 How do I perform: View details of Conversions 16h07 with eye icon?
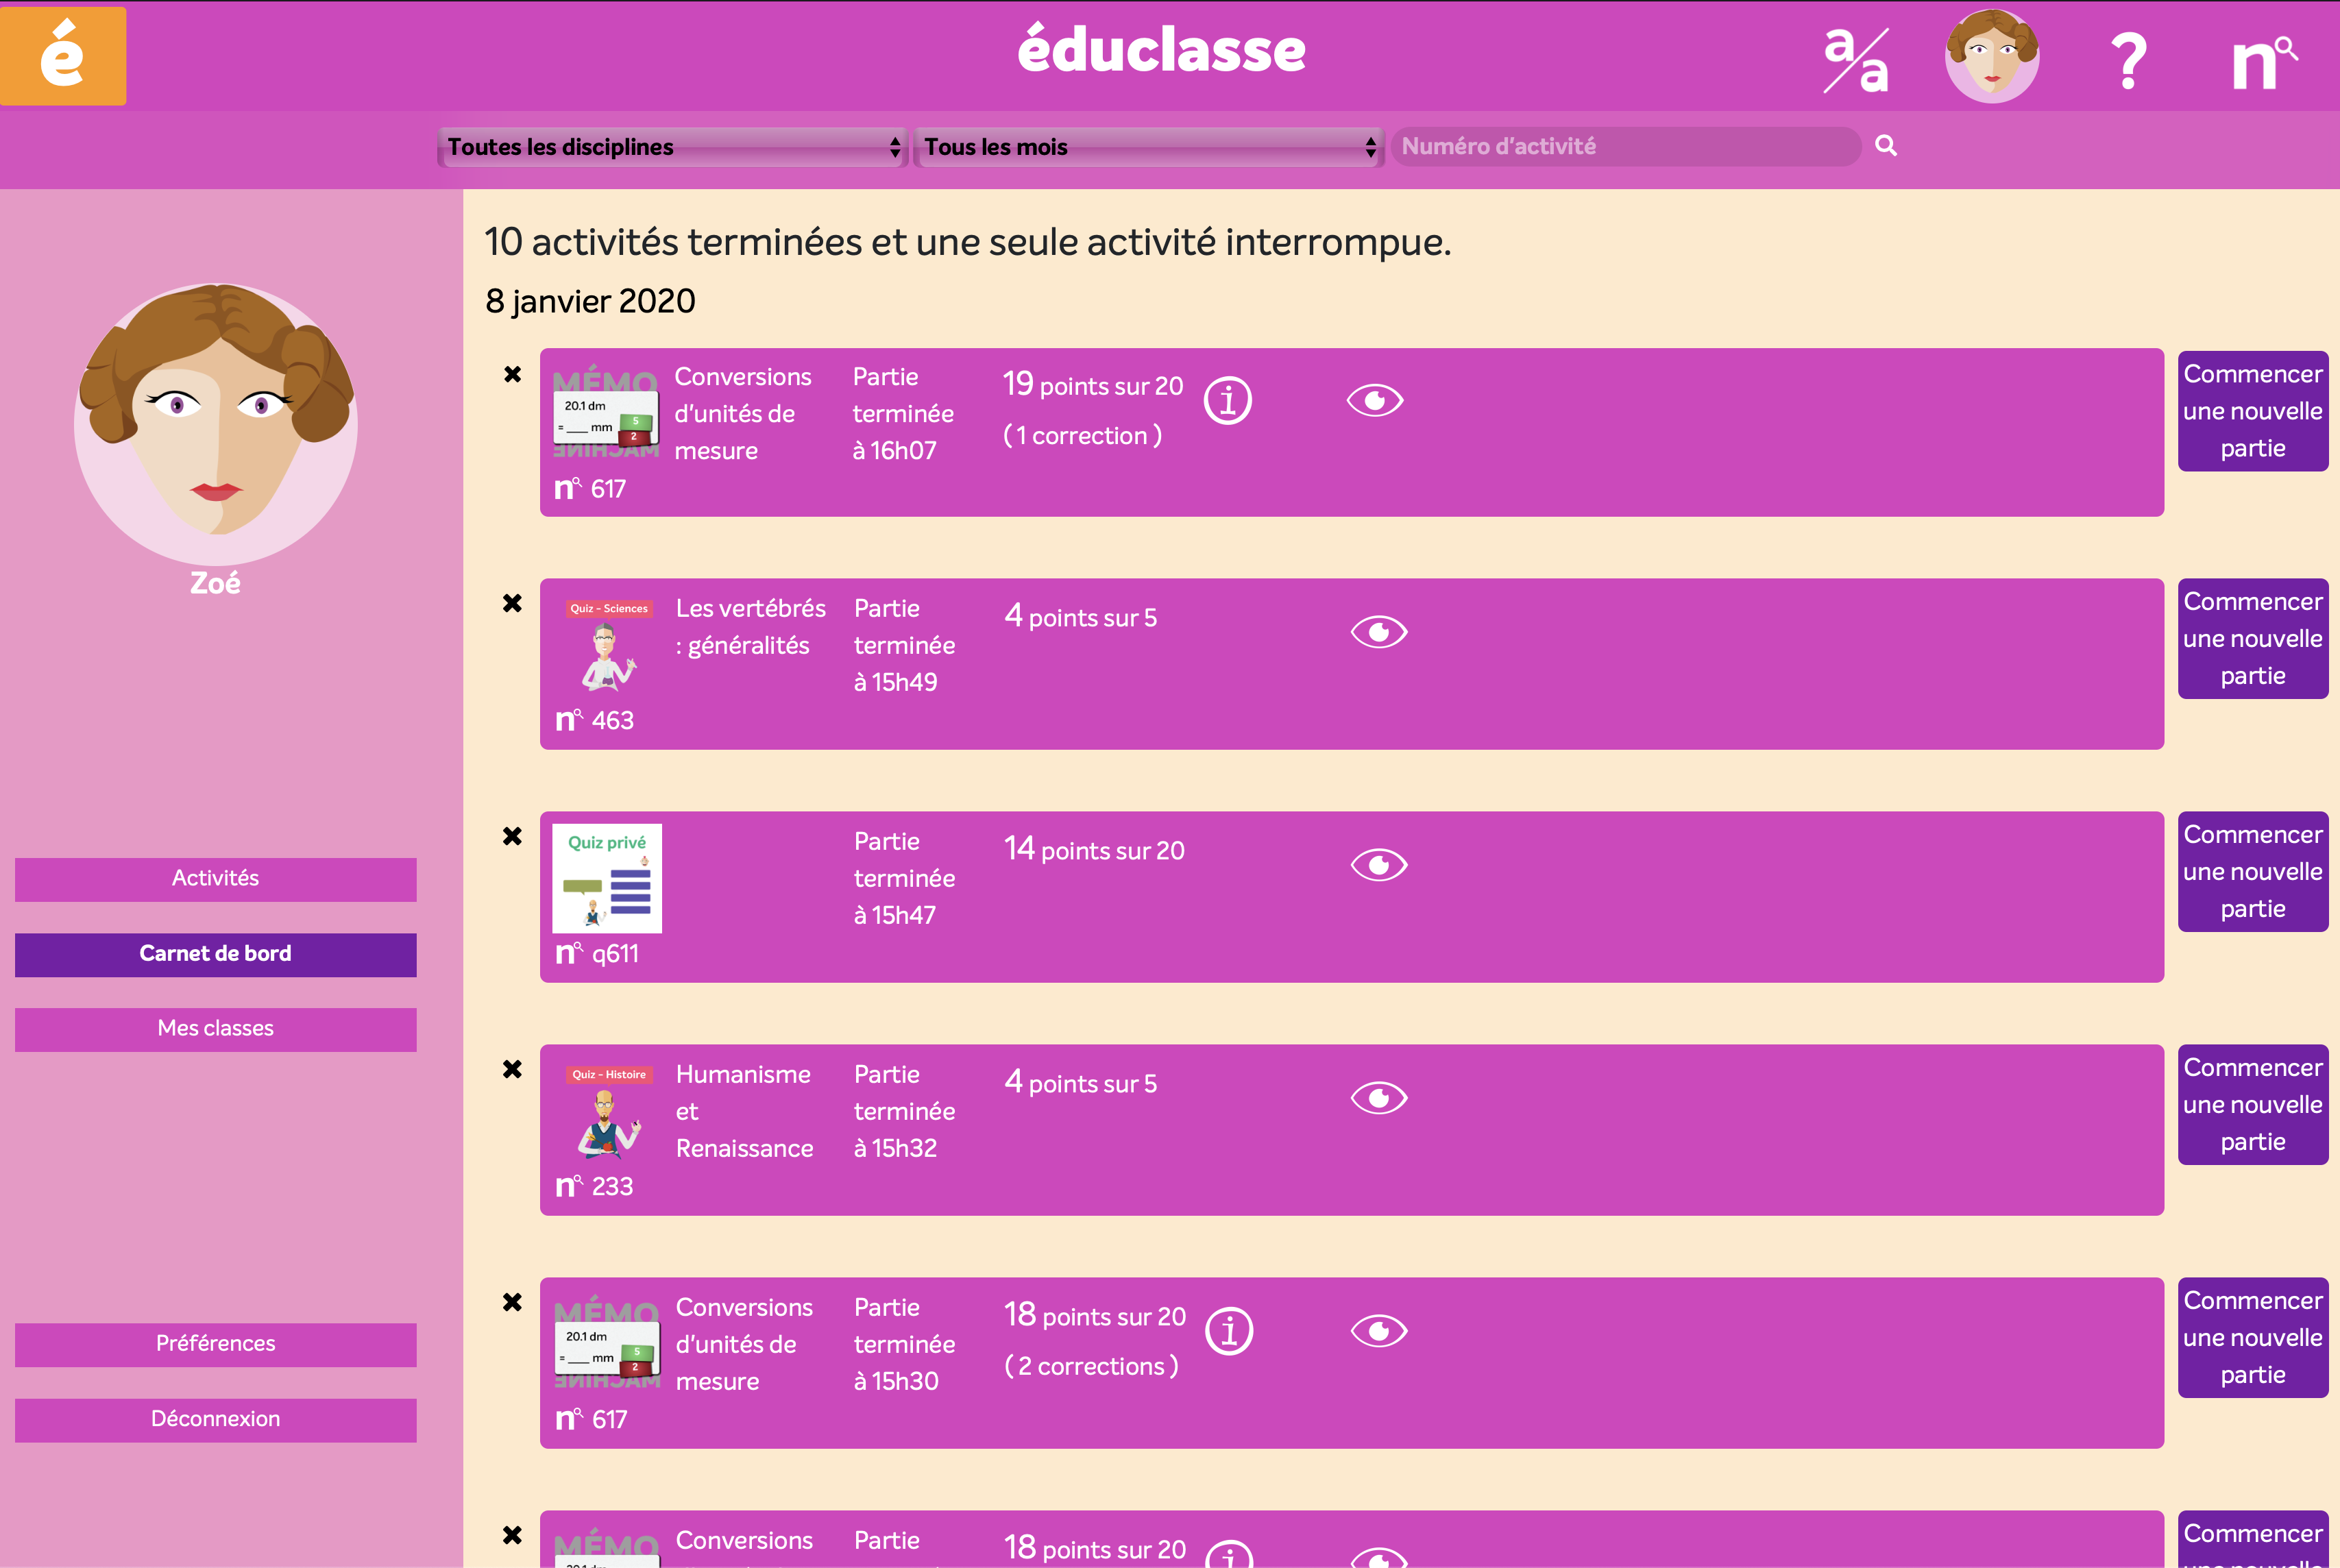(x=1375, y=401)
